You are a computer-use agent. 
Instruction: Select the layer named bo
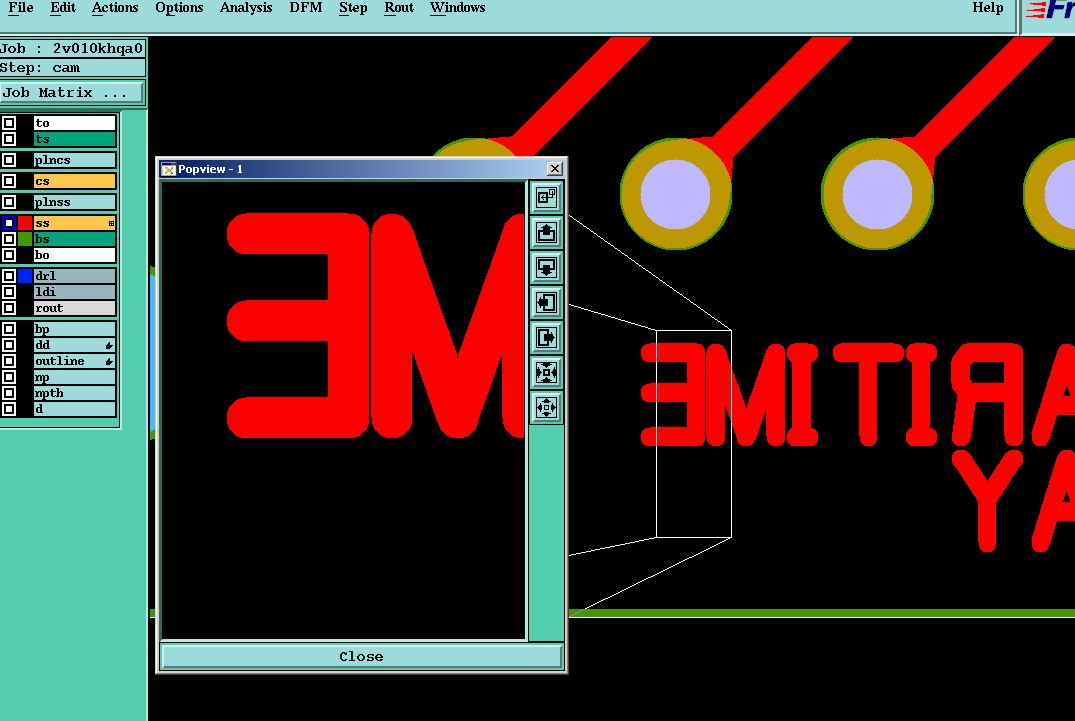tap(75, 255)
